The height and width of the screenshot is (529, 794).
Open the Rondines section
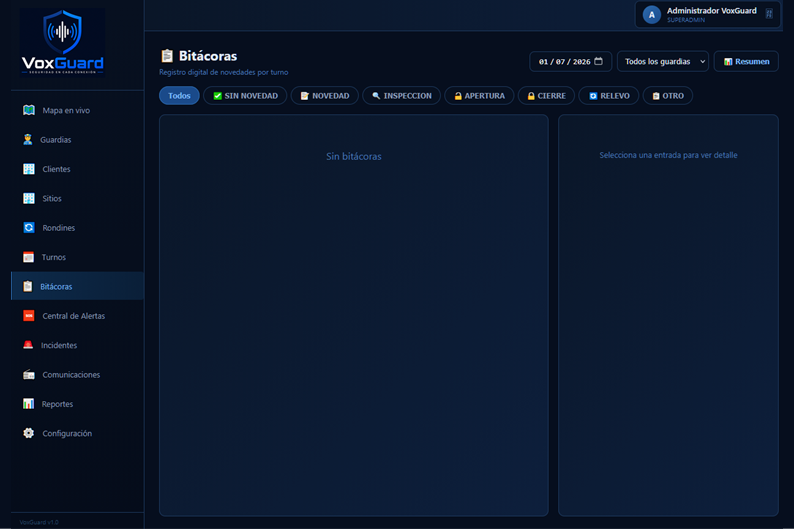click(77, 227)
